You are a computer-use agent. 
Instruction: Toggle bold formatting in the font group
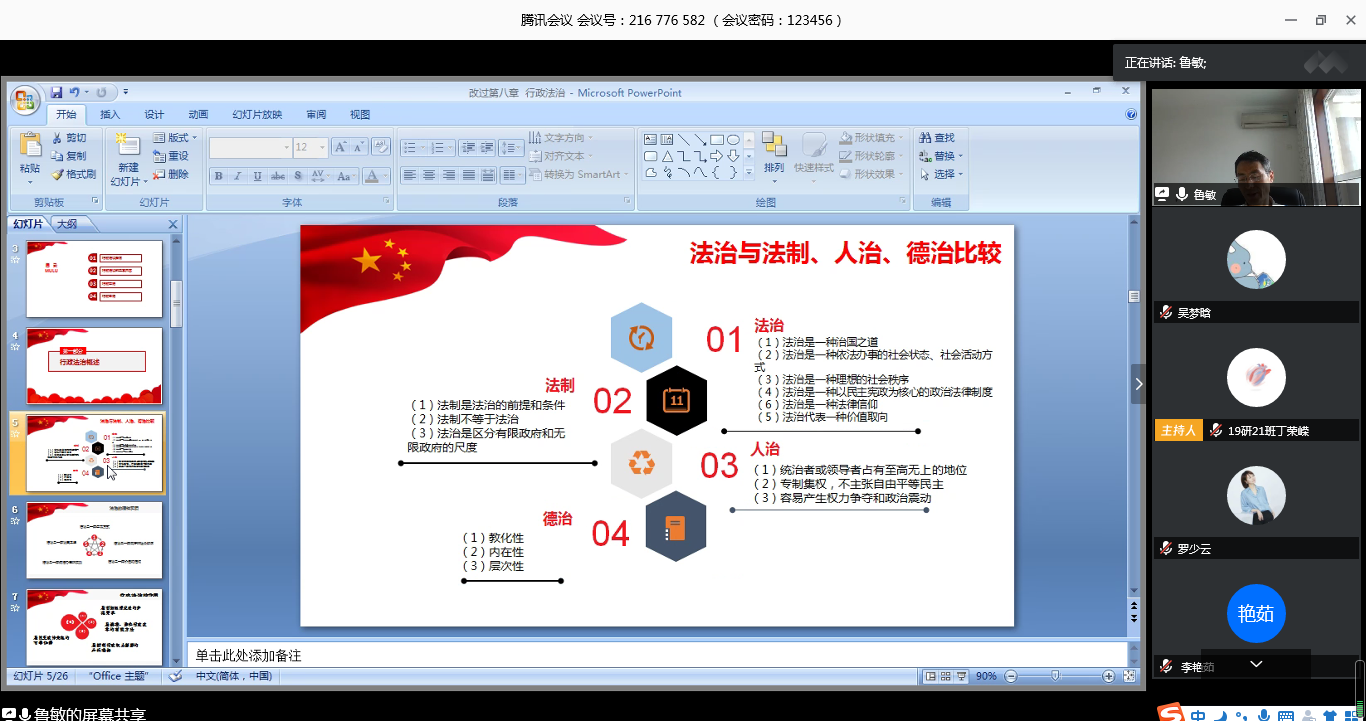pos(218,176)
